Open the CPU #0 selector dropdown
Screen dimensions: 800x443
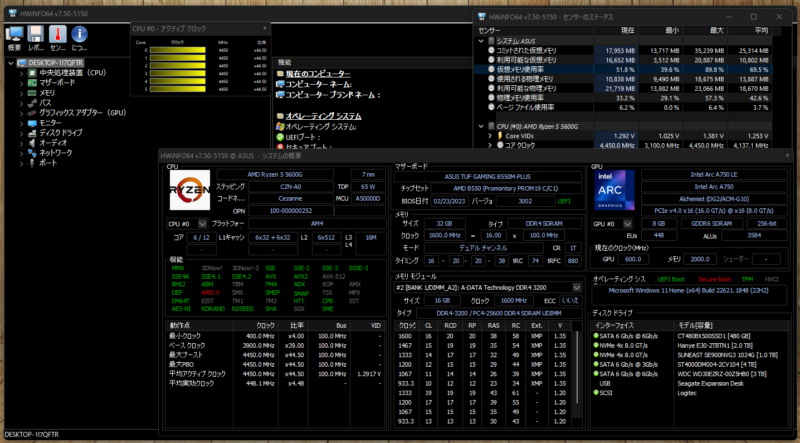click(x=202, y=224)
